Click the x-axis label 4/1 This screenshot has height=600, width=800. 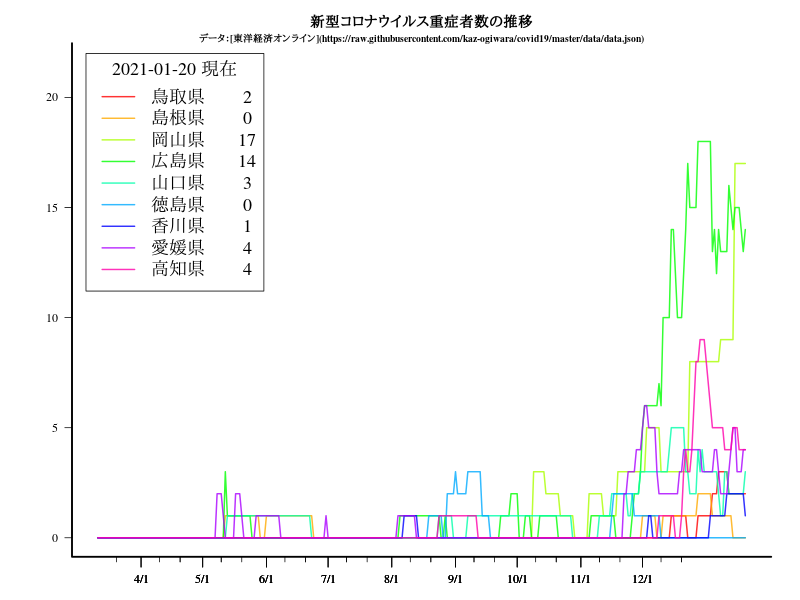point(141,579)
